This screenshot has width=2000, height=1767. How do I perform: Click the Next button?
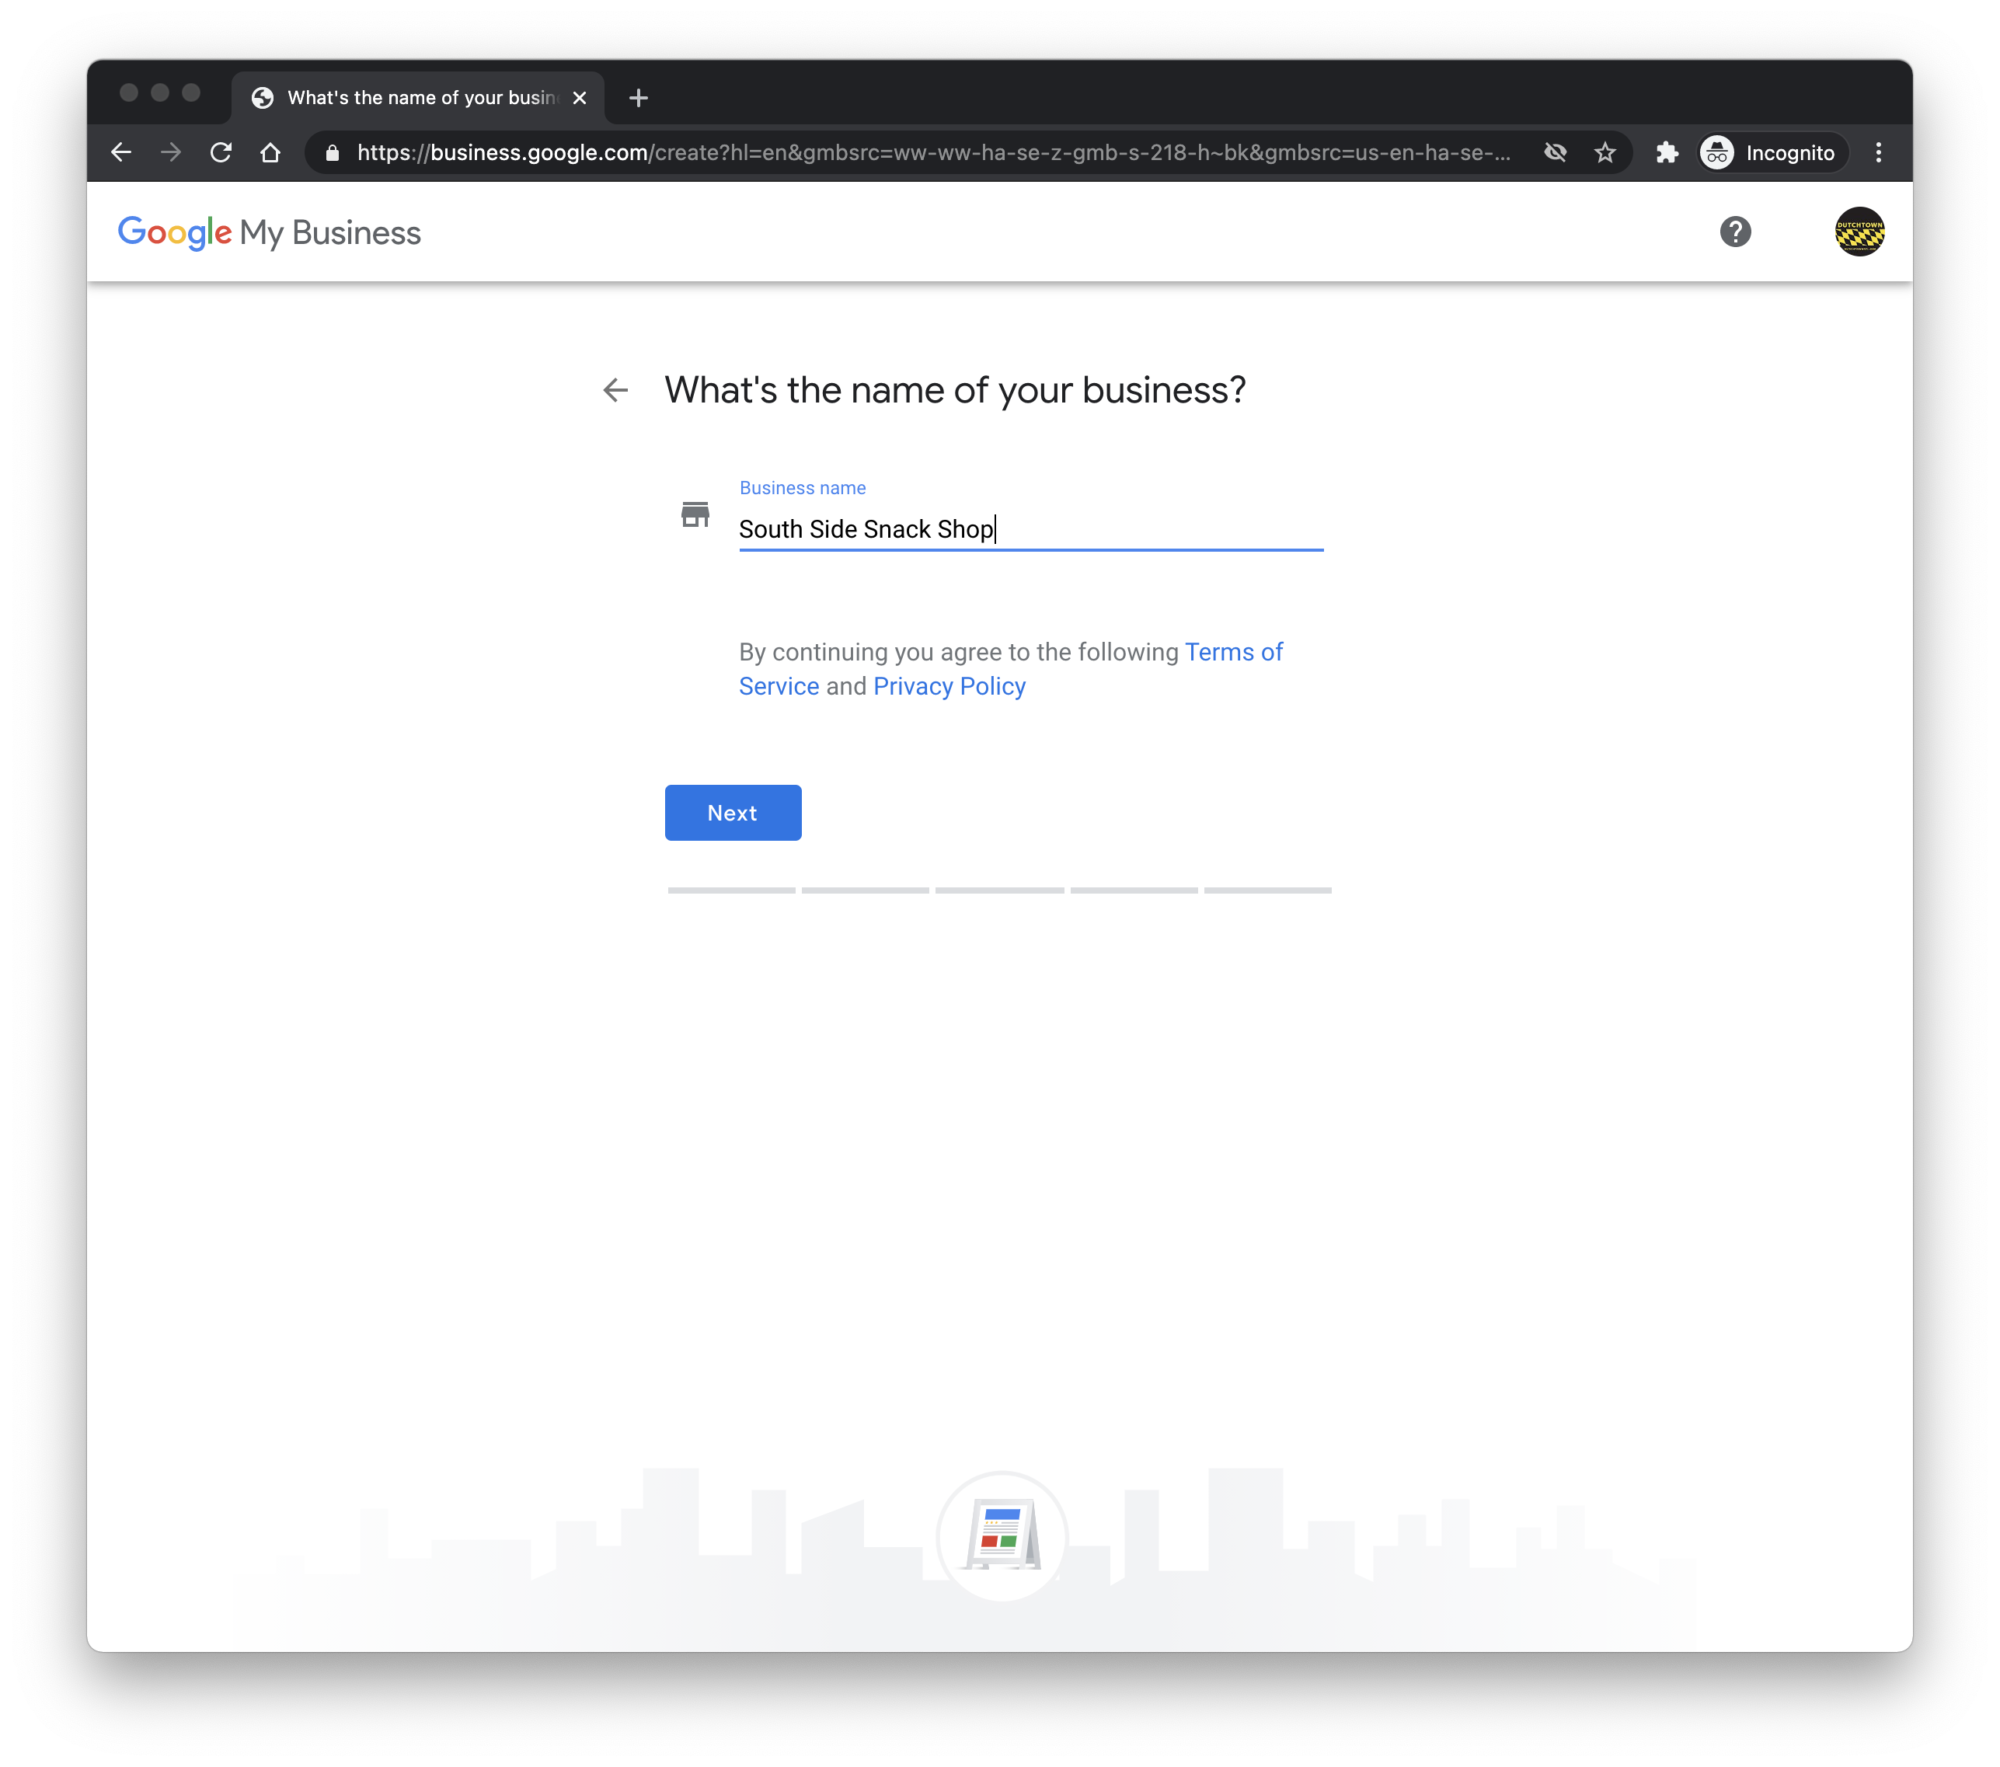733,812
